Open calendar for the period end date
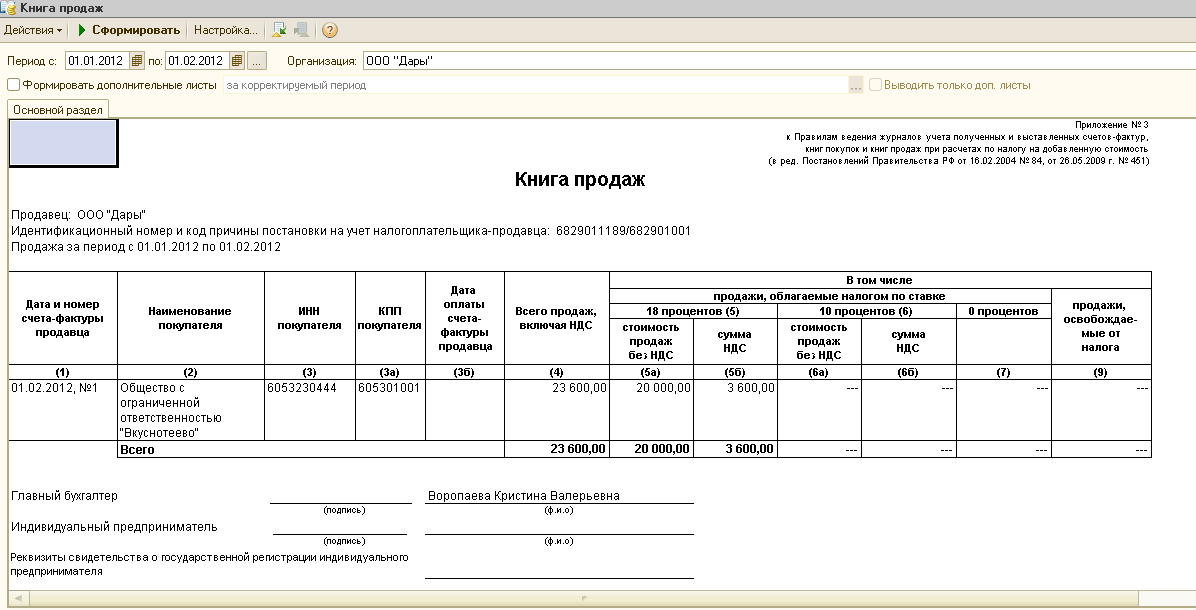The width and height of the screenshot is (1196, 610). 236,61
